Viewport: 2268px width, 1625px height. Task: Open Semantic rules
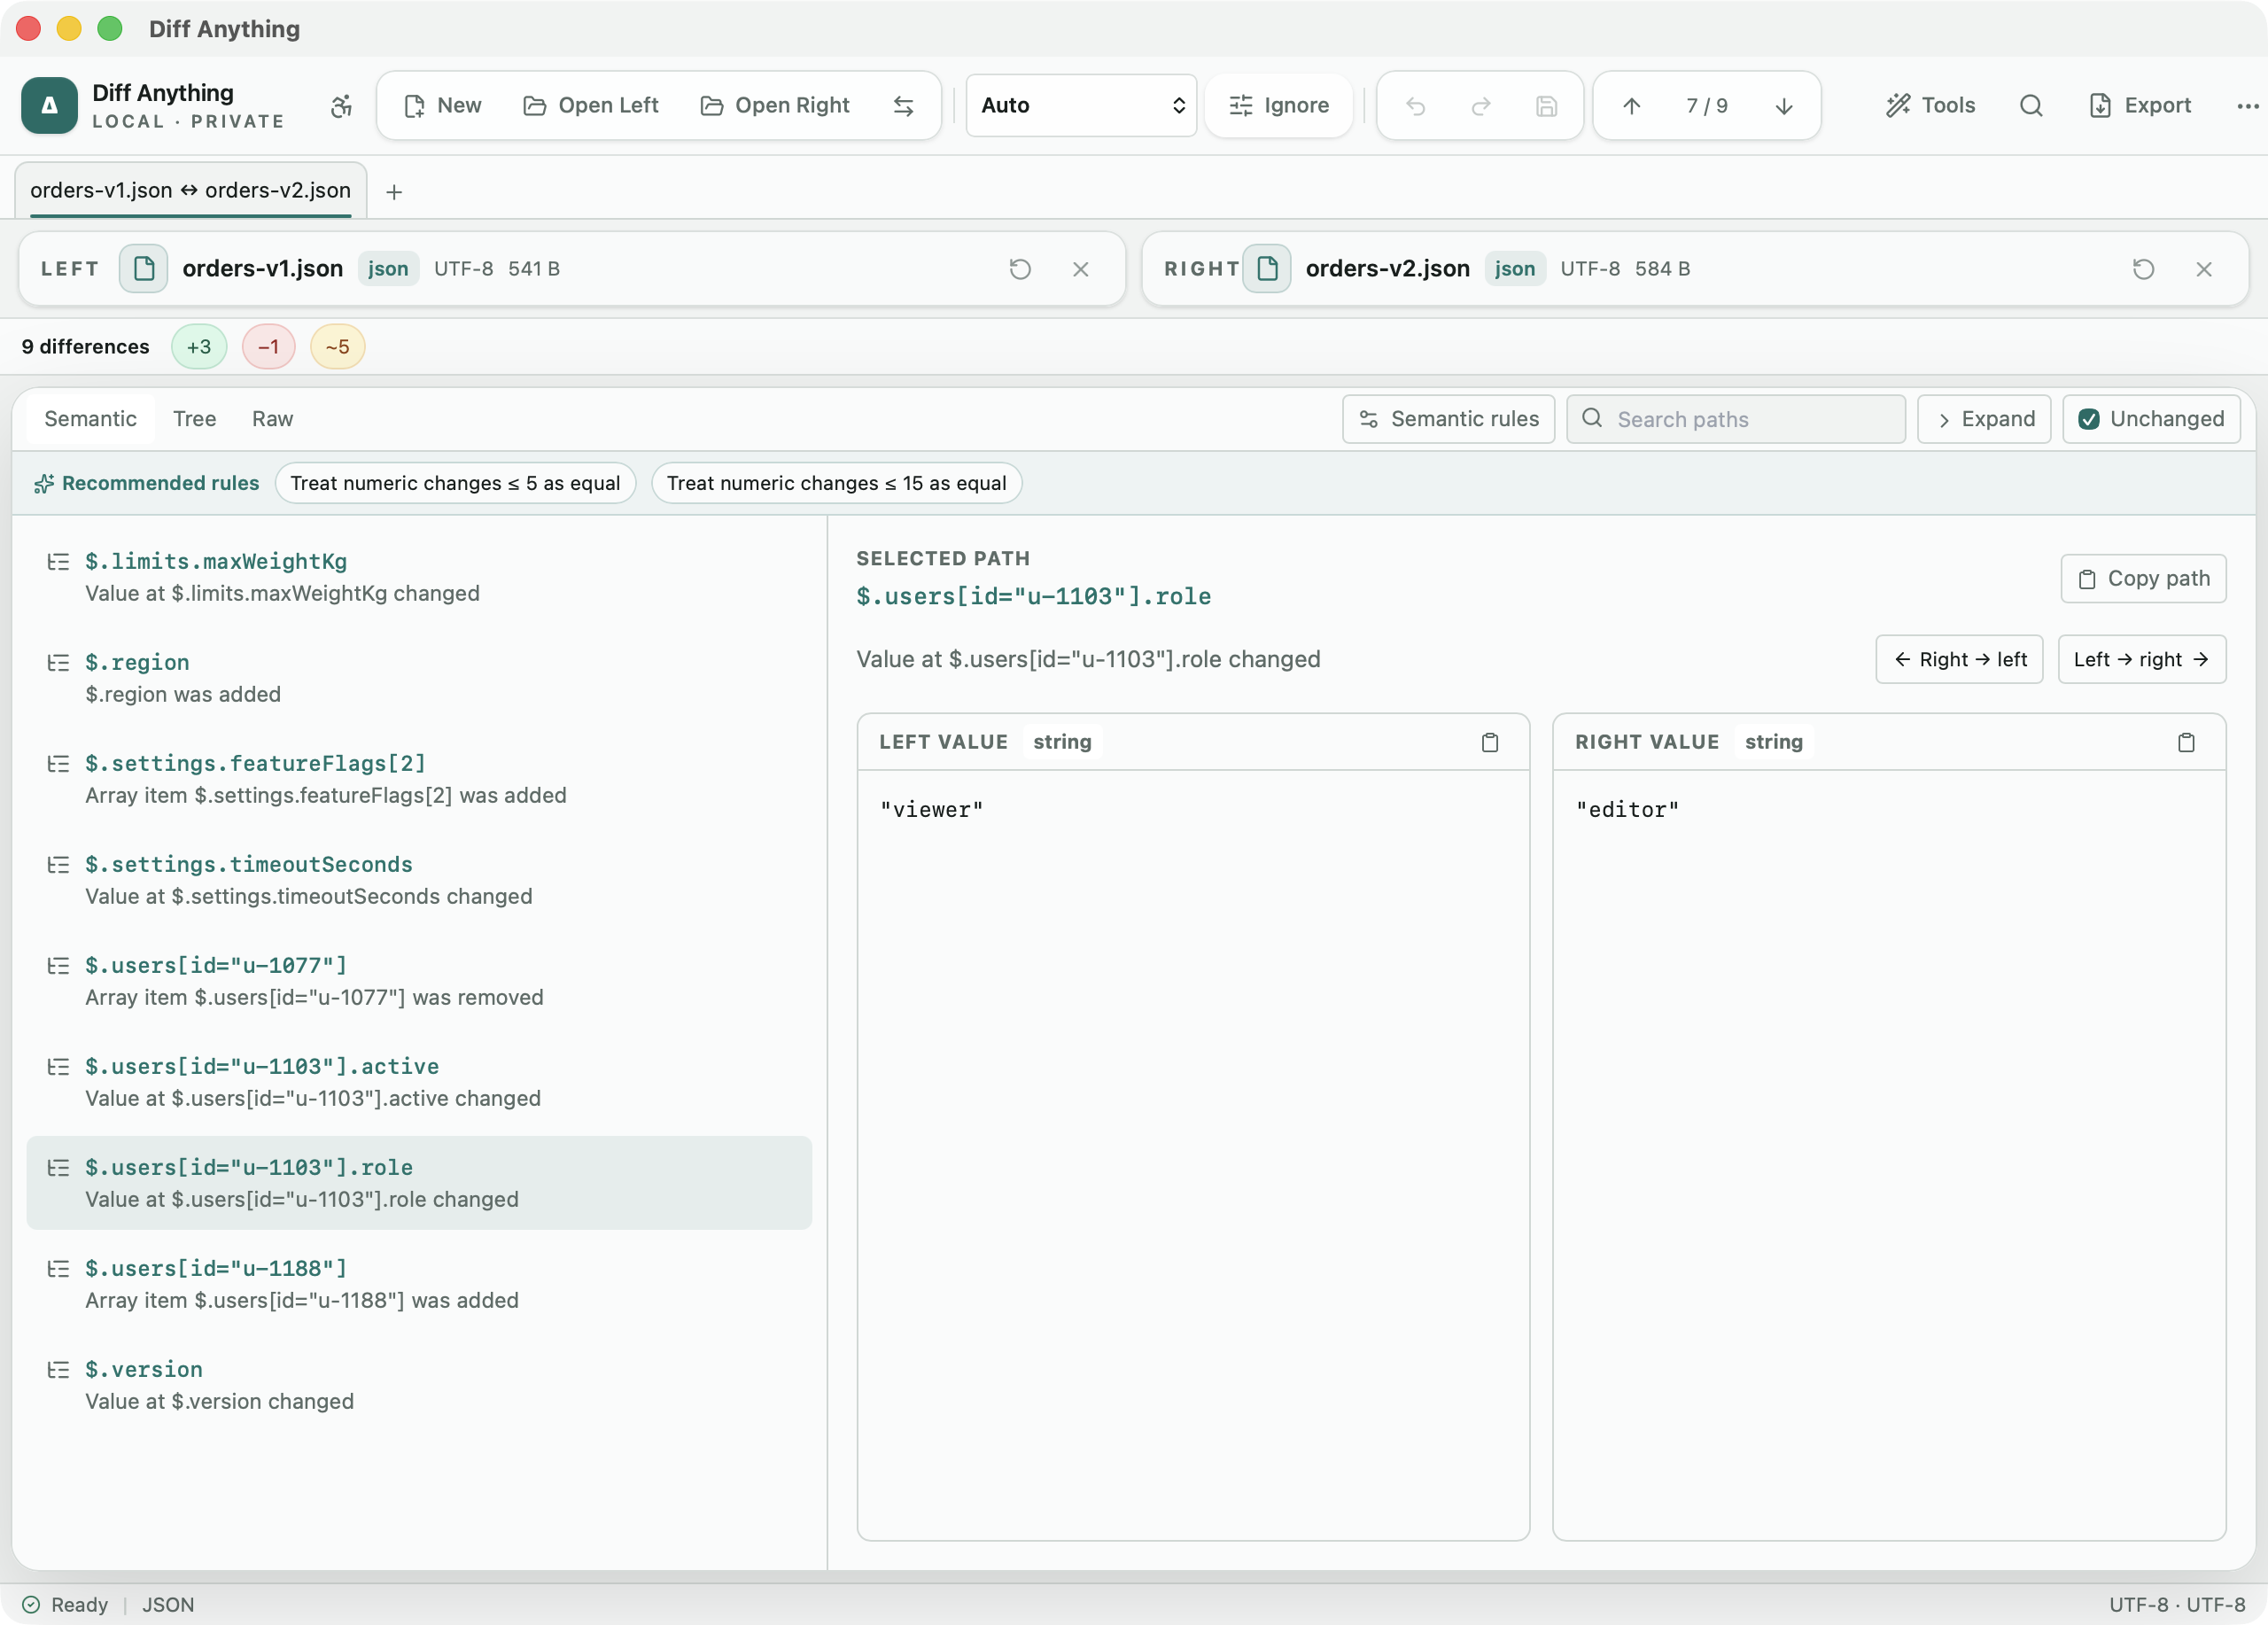pyautogui.click(x=1448, y=419)
